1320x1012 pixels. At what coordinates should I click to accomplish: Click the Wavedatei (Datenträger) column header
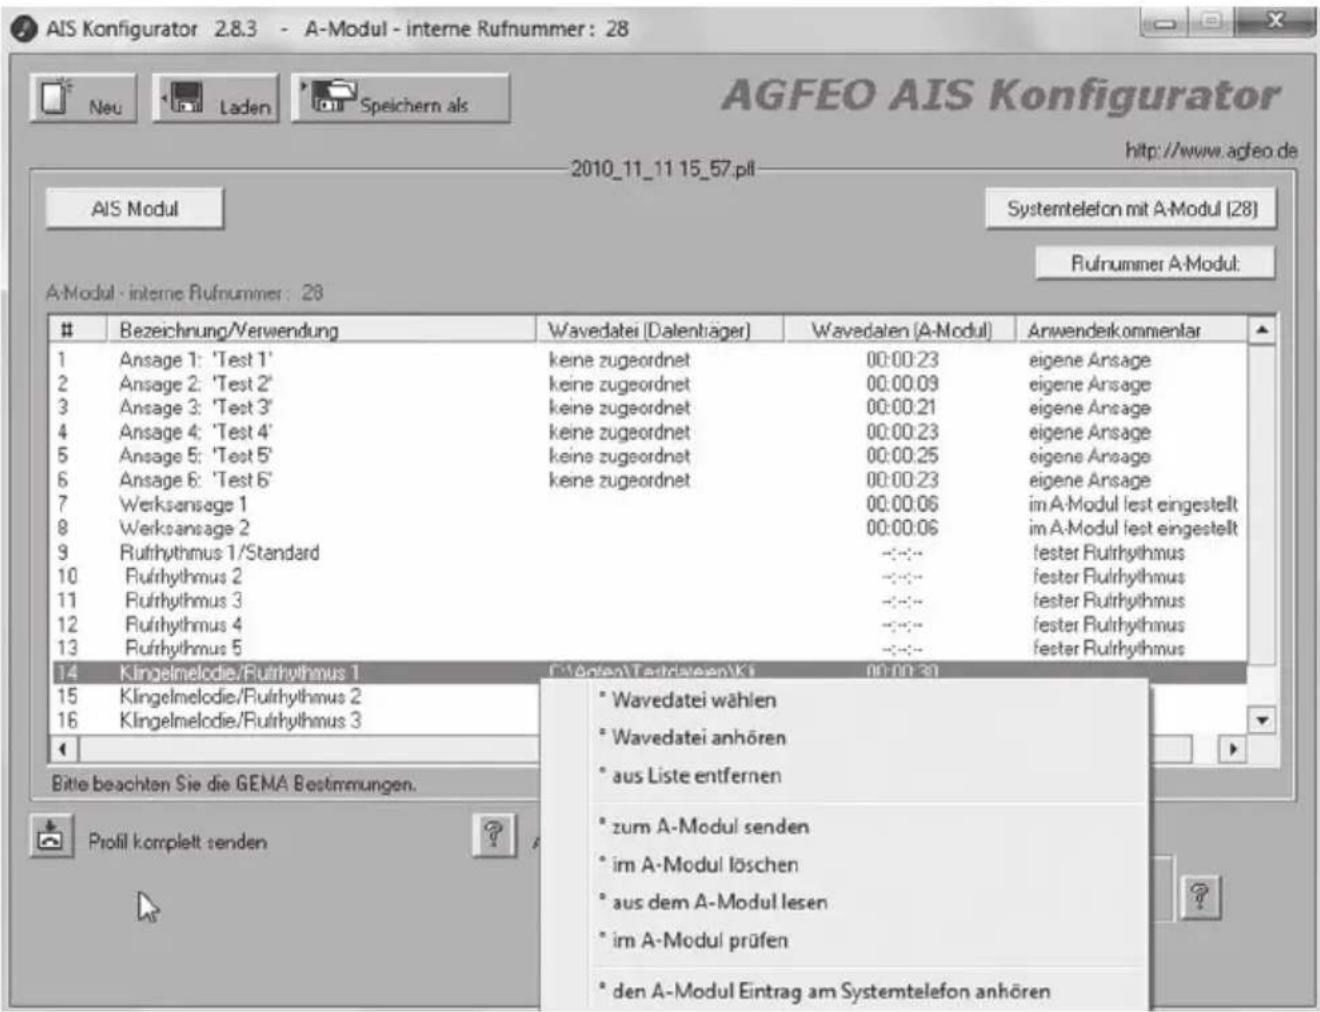coord(660,330)
